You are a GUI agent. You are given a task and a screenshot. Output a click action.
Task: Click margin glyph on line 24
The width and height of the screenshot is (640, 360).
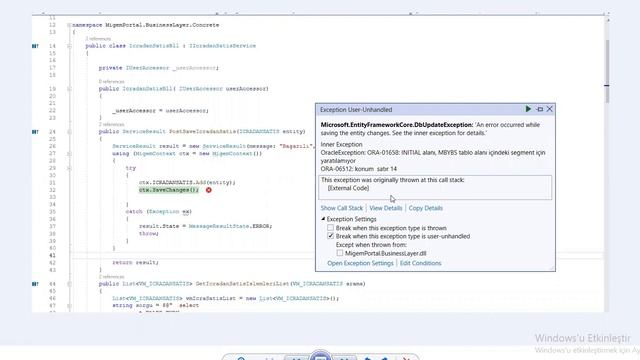tap(35, 132)
